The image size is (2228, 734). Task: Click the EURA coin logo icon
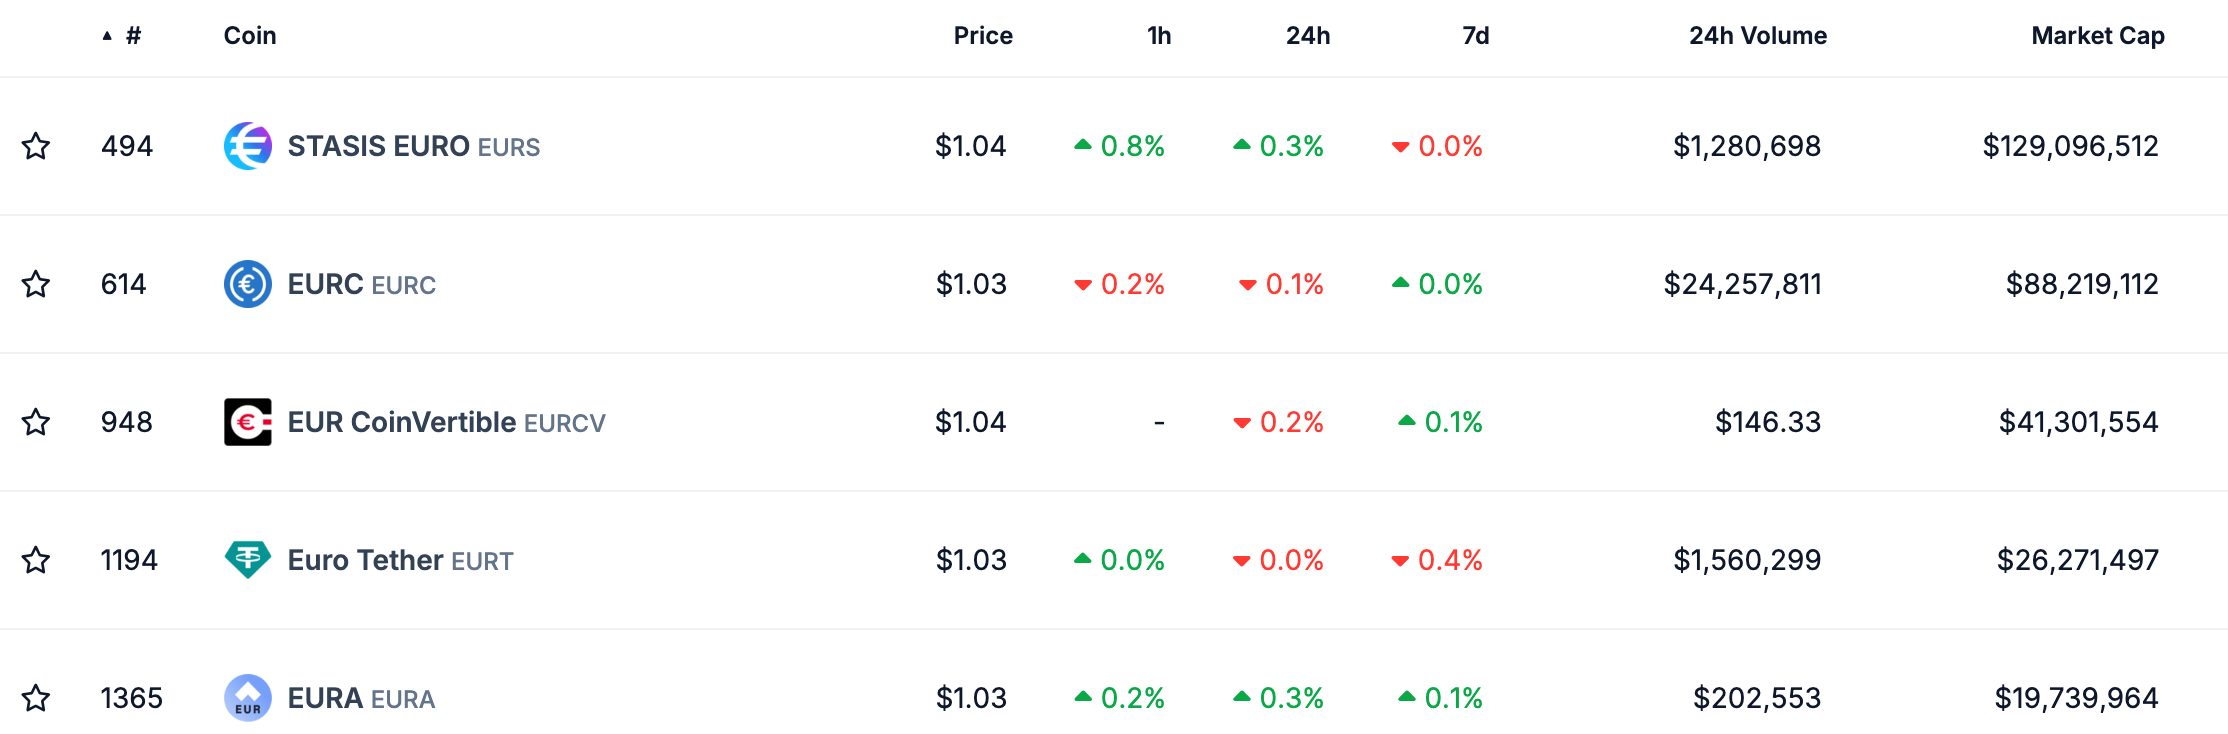(x=247, y=698)
